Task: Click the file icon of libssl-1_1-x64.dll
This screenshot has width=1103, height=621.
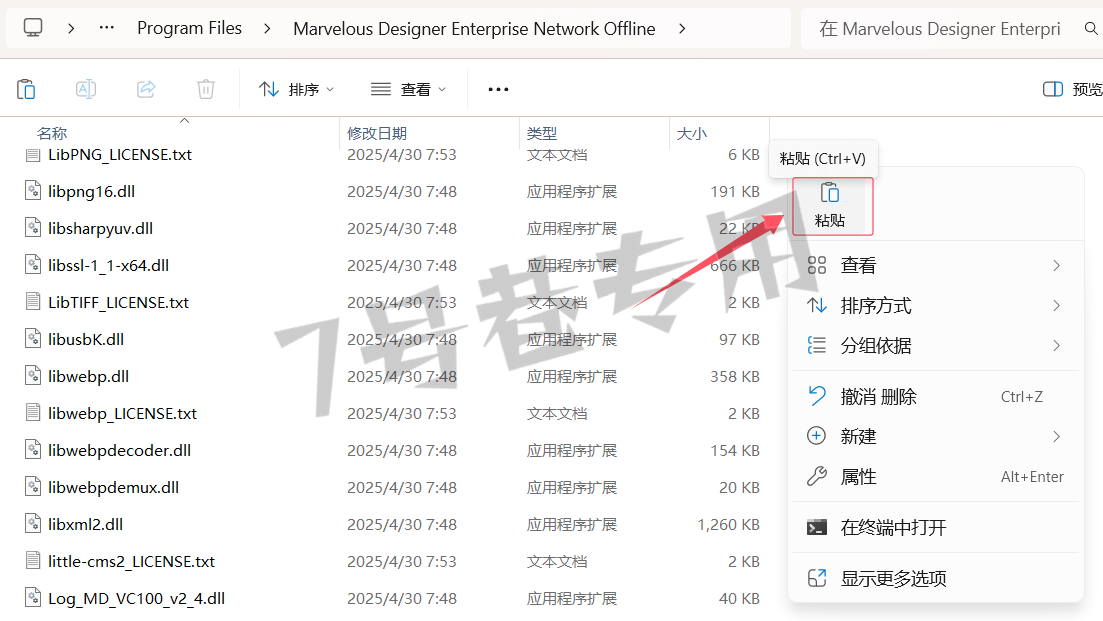Action: pyautogui.click(x=32, y=265)
